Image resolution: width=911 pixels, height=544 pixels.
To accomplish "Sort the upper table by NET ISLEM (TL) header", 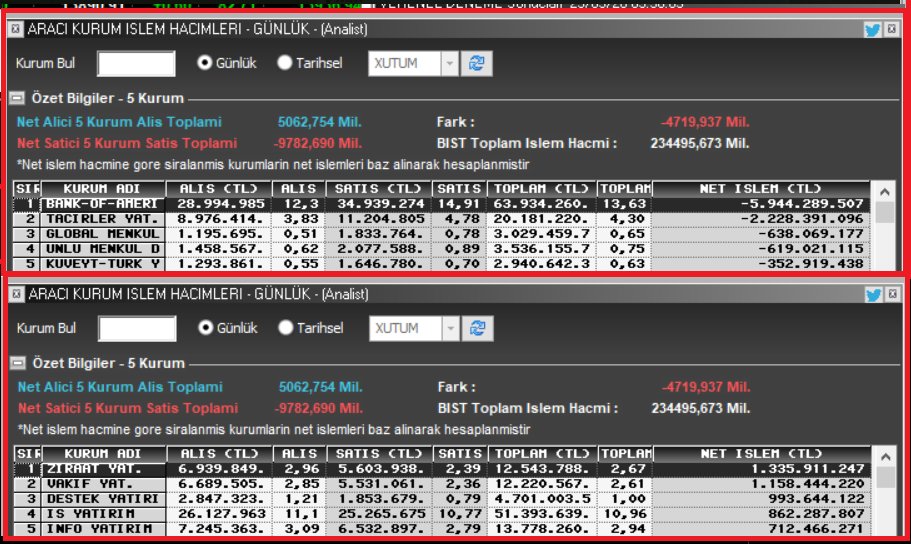I will (x=761, y=189).
